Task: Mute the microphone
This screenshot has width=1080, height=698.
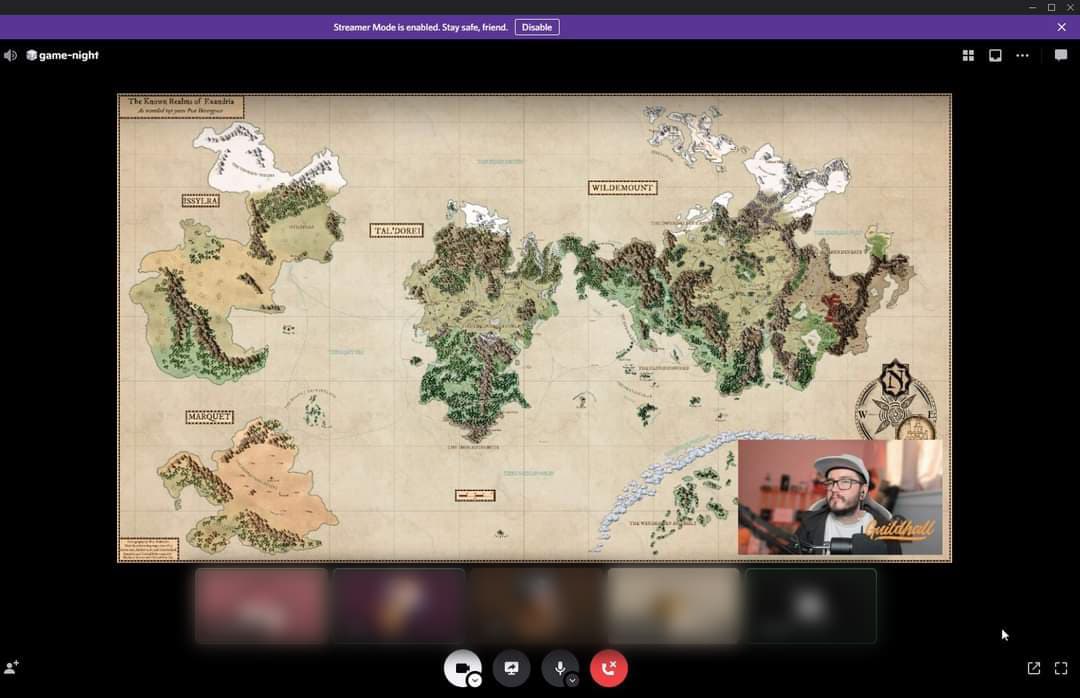Action: tap(560, 668)
